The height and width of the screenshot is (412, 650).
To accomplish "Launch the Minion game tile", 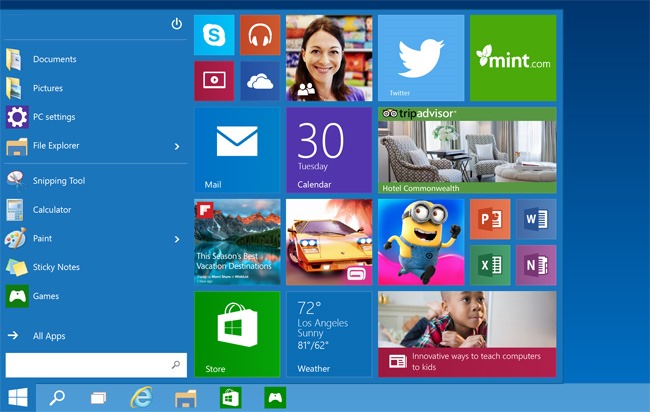I will click(x=421, y=242).
